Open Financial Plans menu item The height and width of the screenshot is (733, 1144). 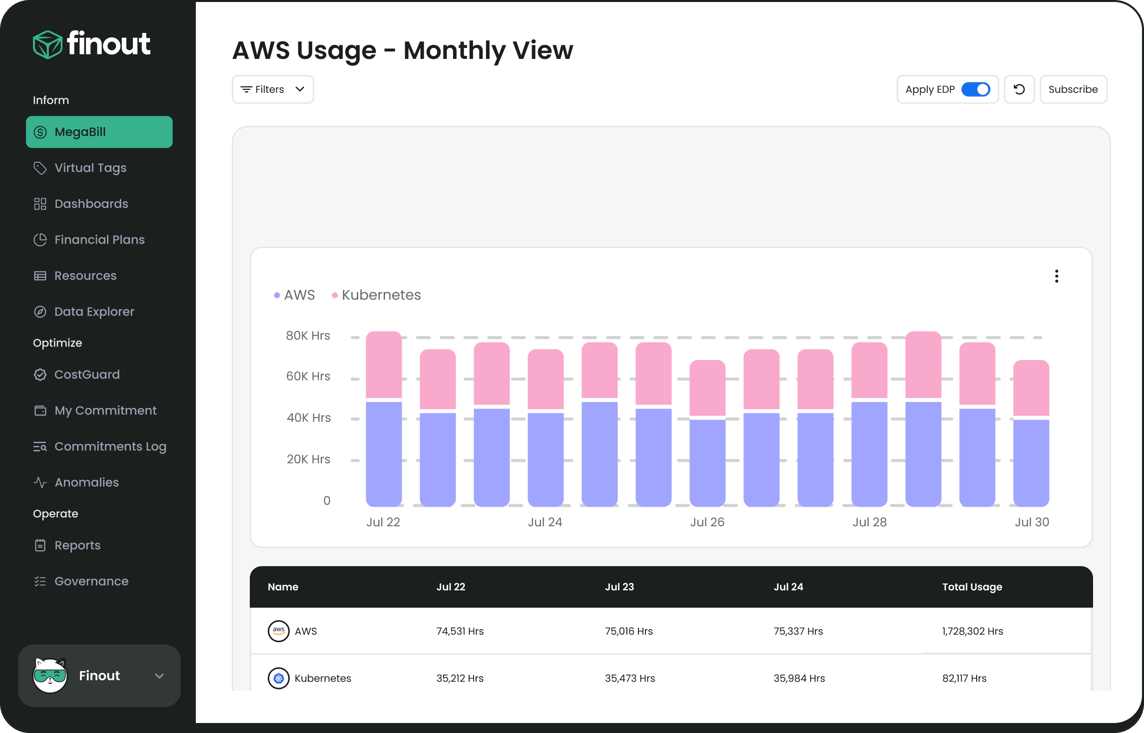pyautogui.click(x=99, y=239)
